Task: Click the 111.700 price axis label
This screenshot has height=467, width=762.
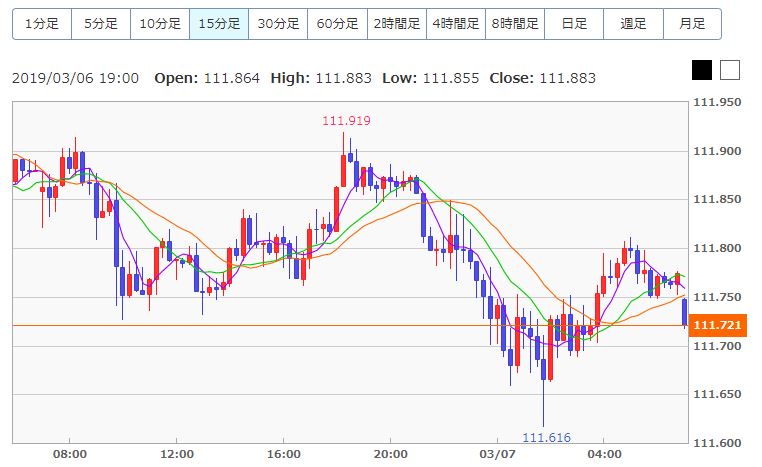Action: (x=717, y=346)
